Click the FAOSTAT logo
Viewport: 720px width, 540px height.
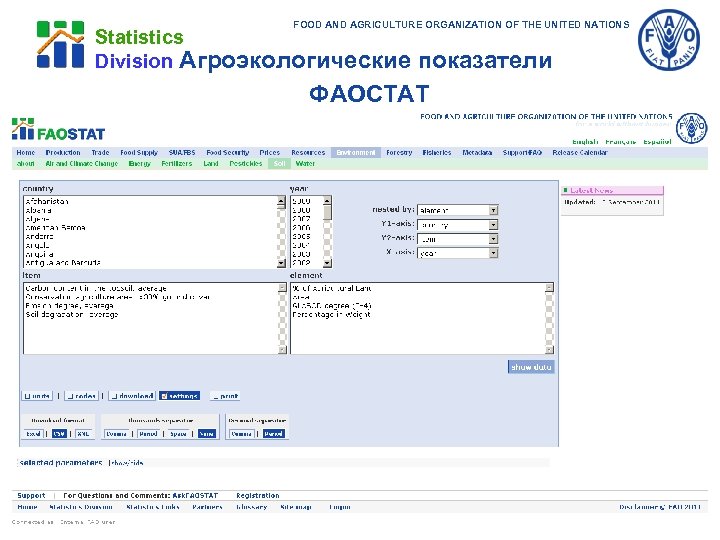tap(58, 129)
